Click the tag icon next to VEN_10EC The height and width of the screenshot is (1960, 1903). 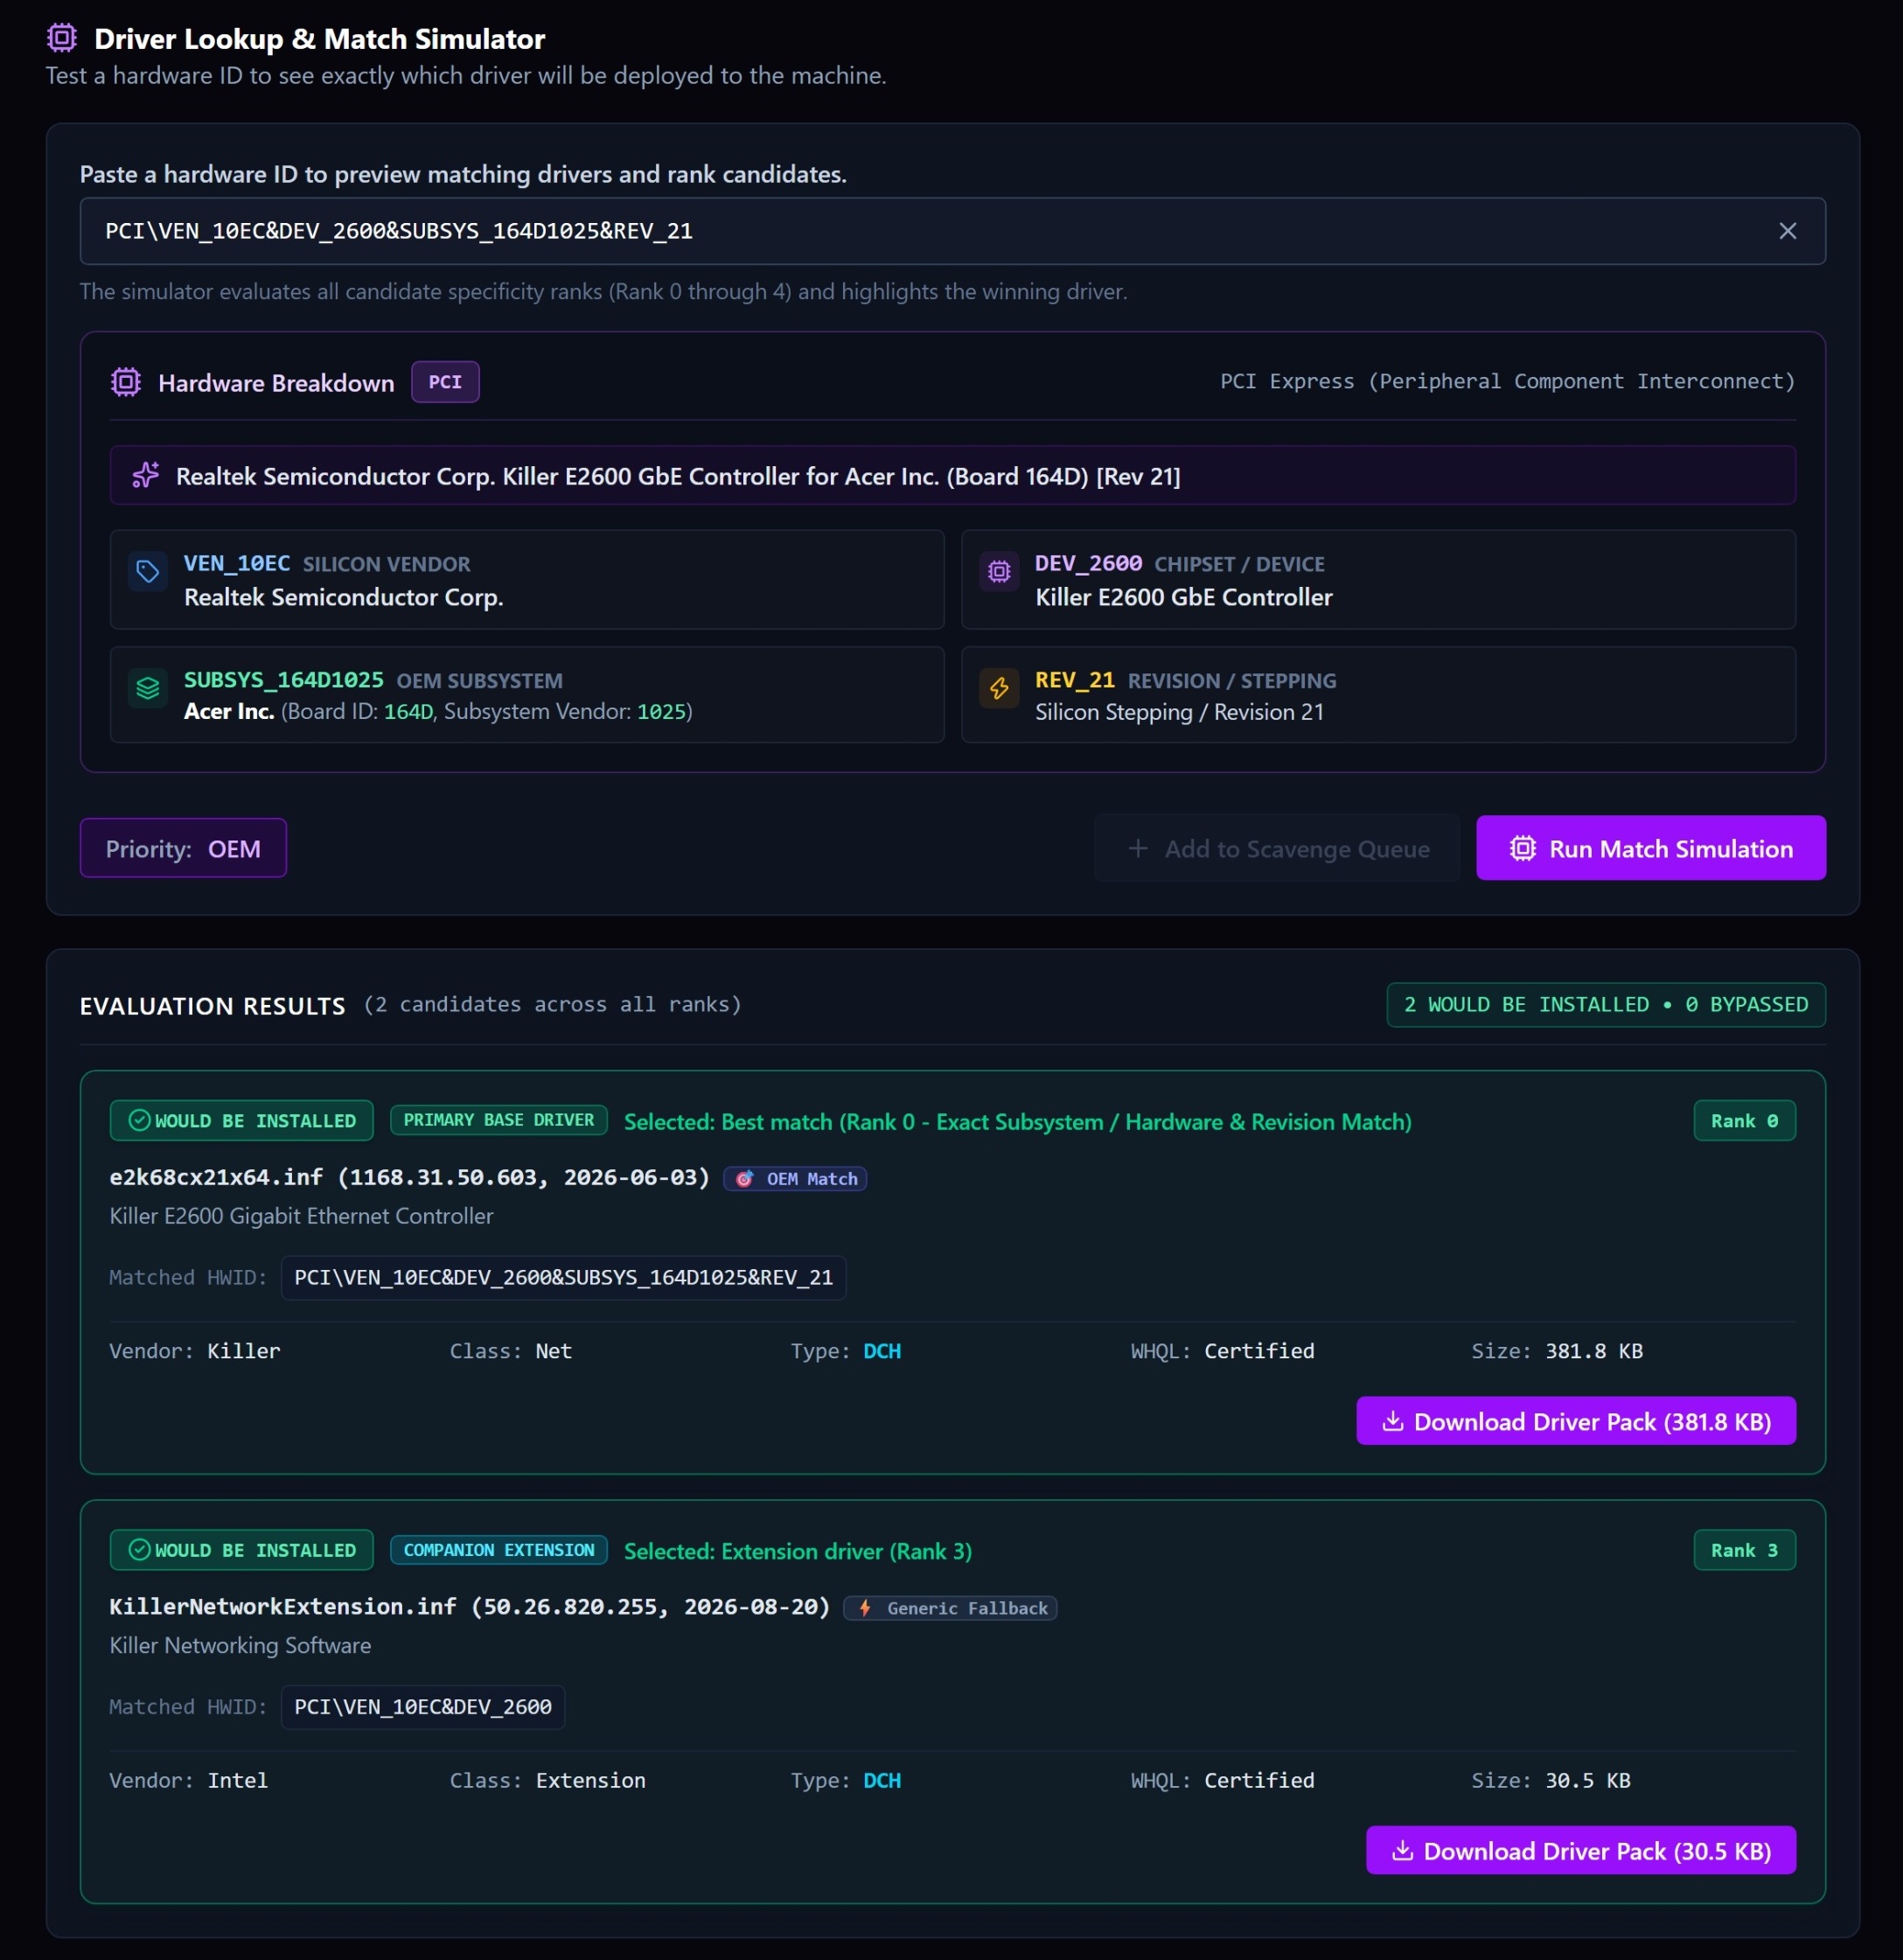click(x=148, y=572)
